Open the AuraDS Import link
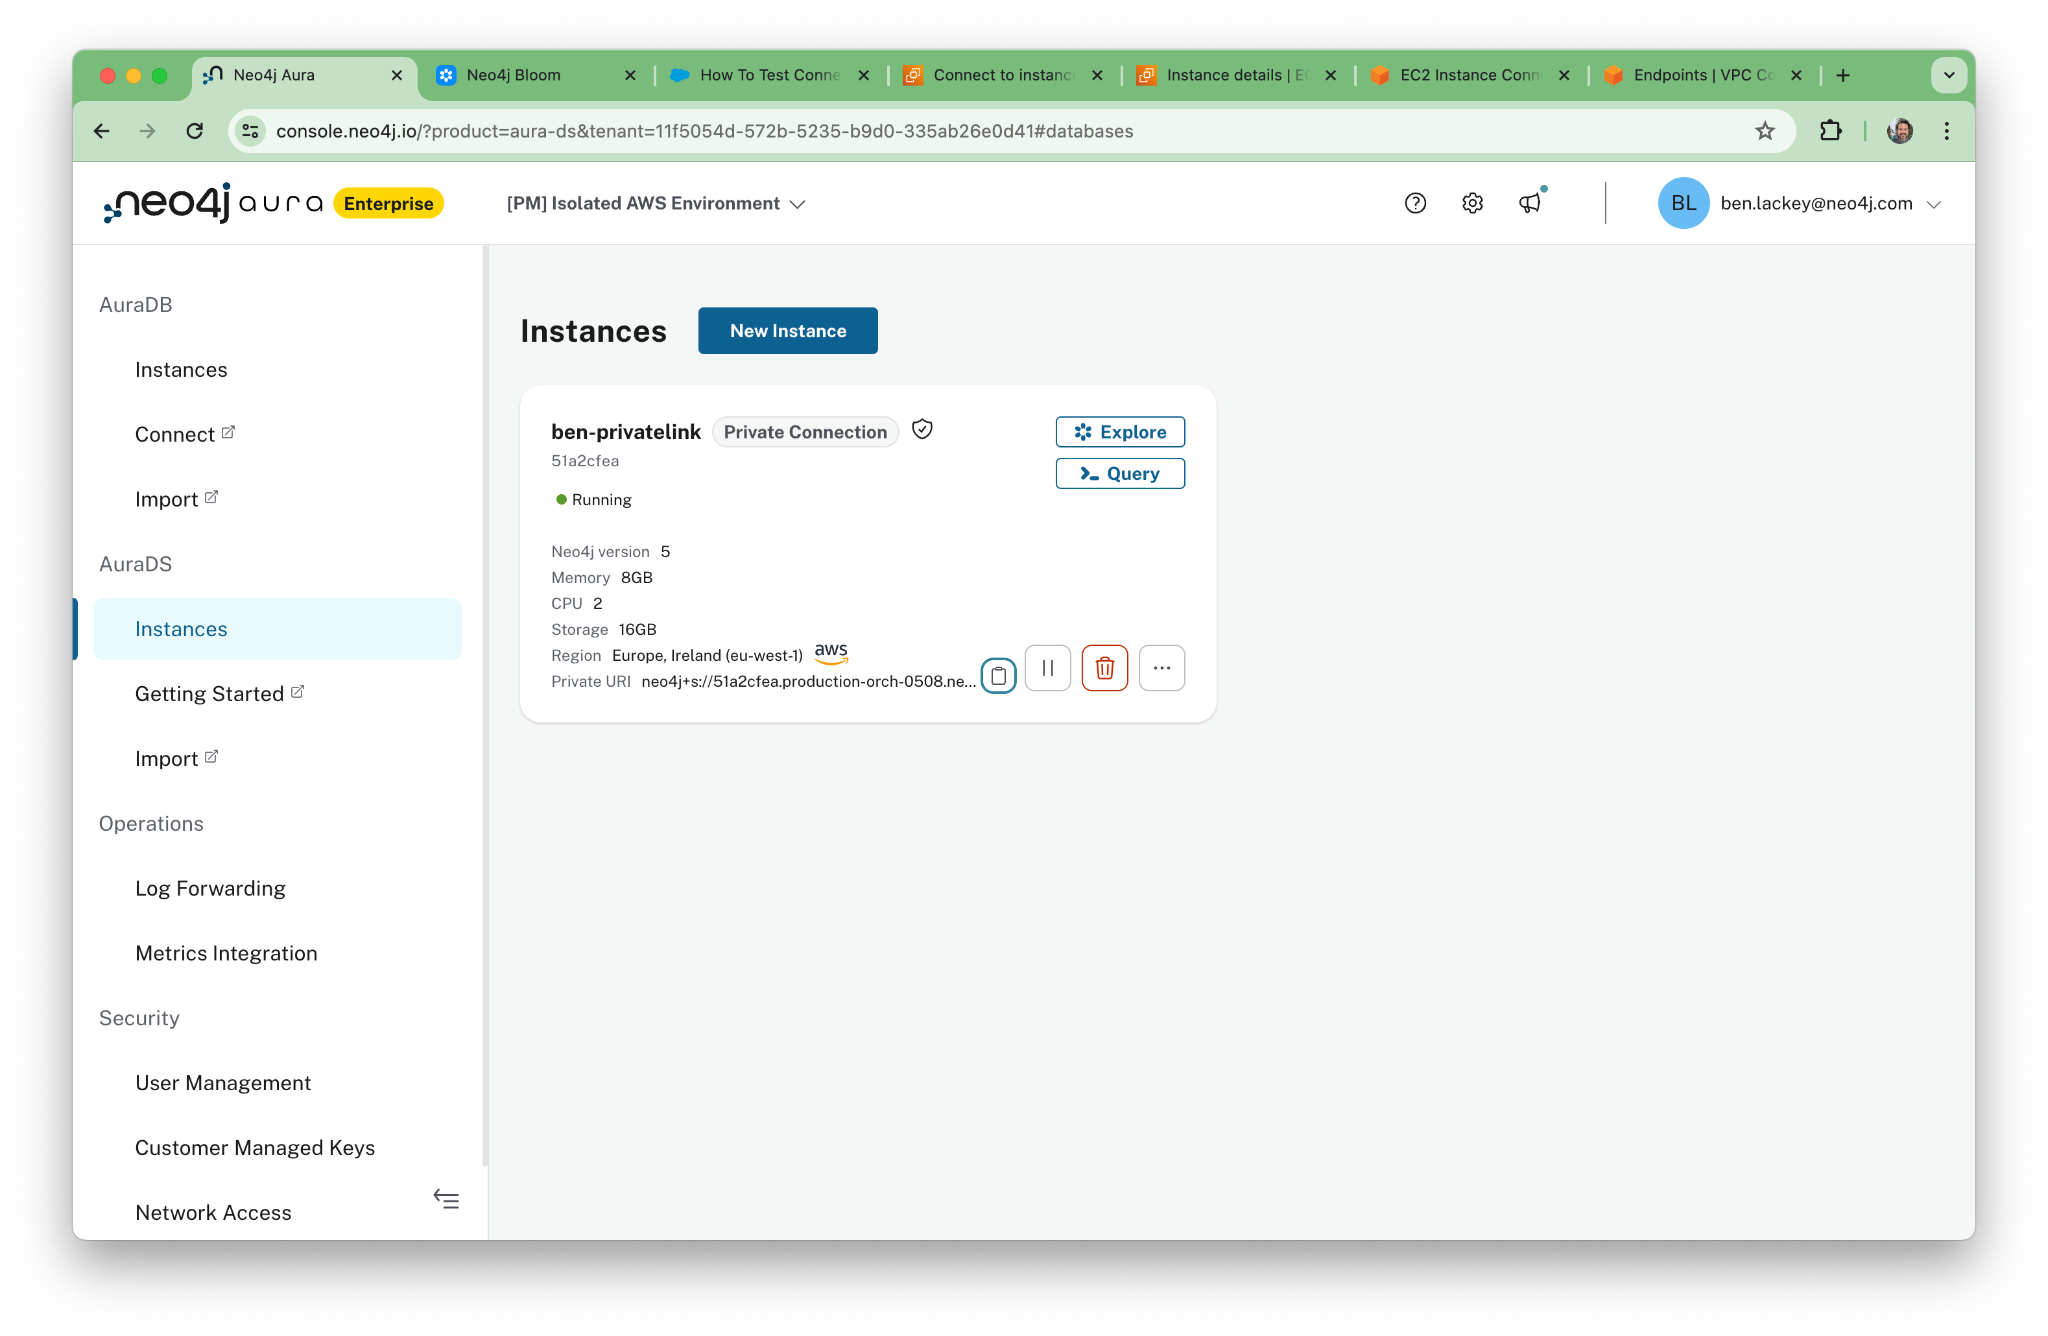2048x1336 pixels. click(176, 759)
